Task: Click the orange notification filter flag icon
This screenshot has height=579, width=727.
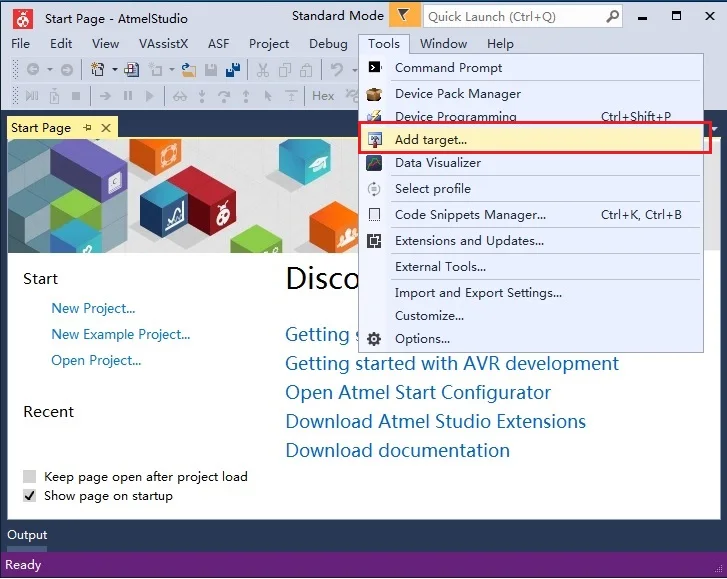Action: click(x=404, y=15)
